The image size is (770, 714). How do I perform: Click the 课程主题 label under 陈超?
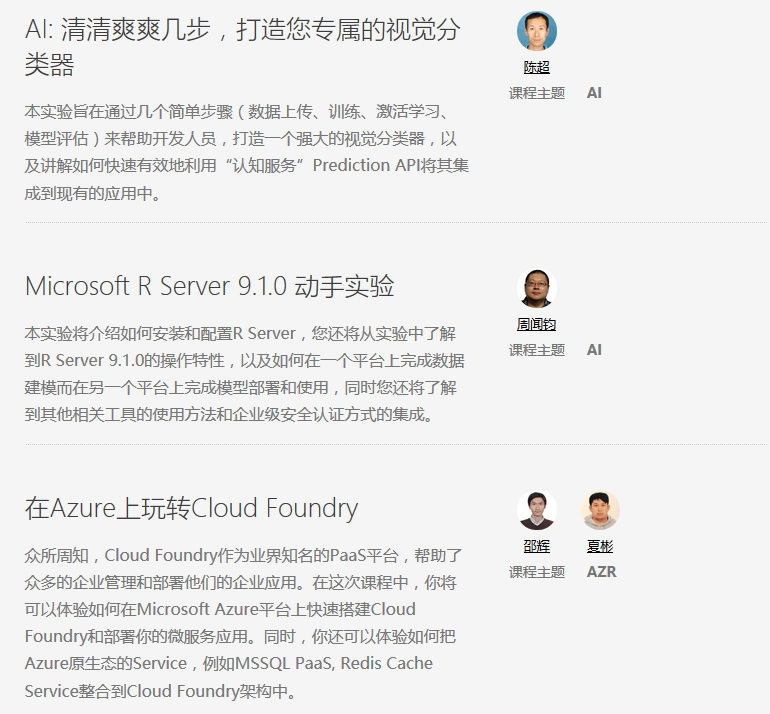click(x=537, y=93)
